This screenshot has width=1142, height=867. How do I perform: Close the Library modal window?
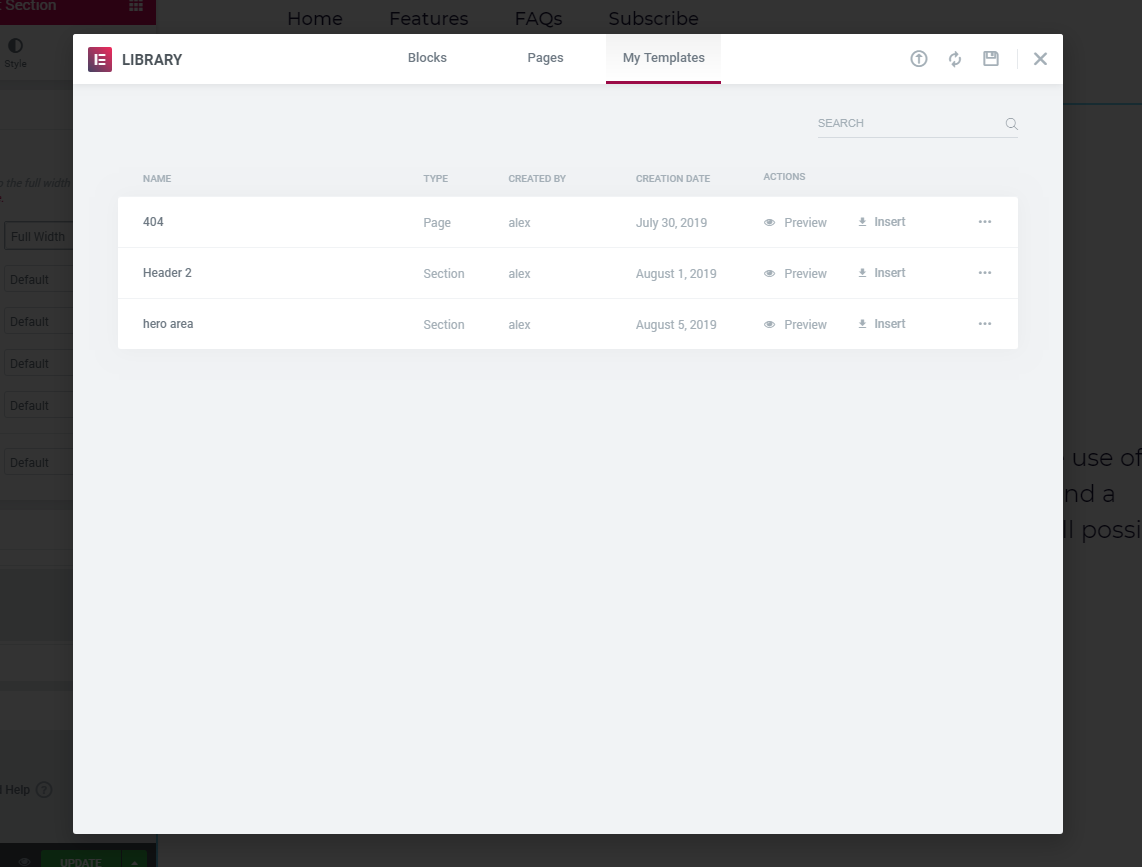click(x=1040, y=59)
